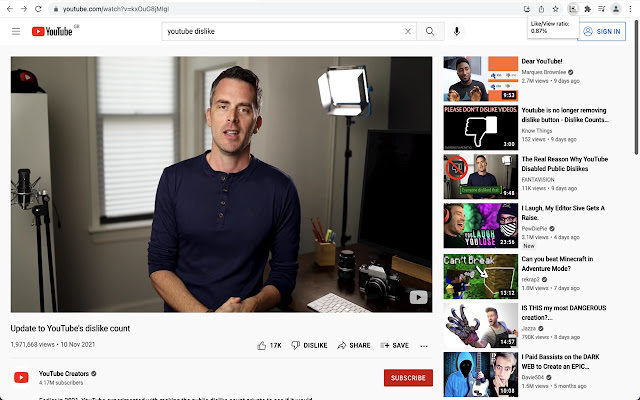Open the YouTube Creators channel name link
The width and height of the screenshot is (640, 400).
[x=64, y=373]
